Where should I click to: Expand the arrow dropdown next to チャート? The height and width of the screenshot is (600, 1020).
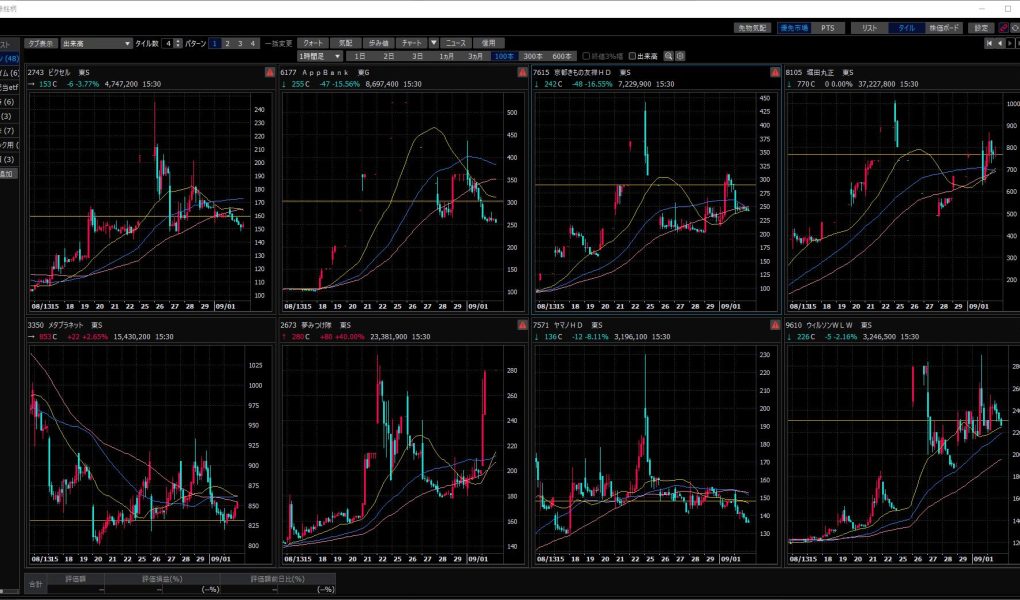pyautogui.click(x=433, y=44)
